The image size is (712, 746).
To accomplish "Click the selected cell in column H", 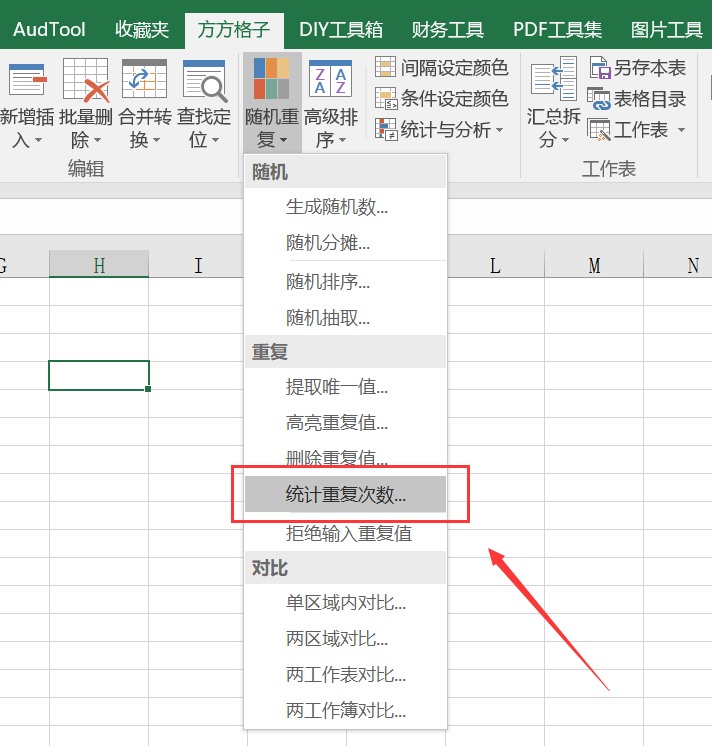I will pyautogui.click(x=99, y=375).
